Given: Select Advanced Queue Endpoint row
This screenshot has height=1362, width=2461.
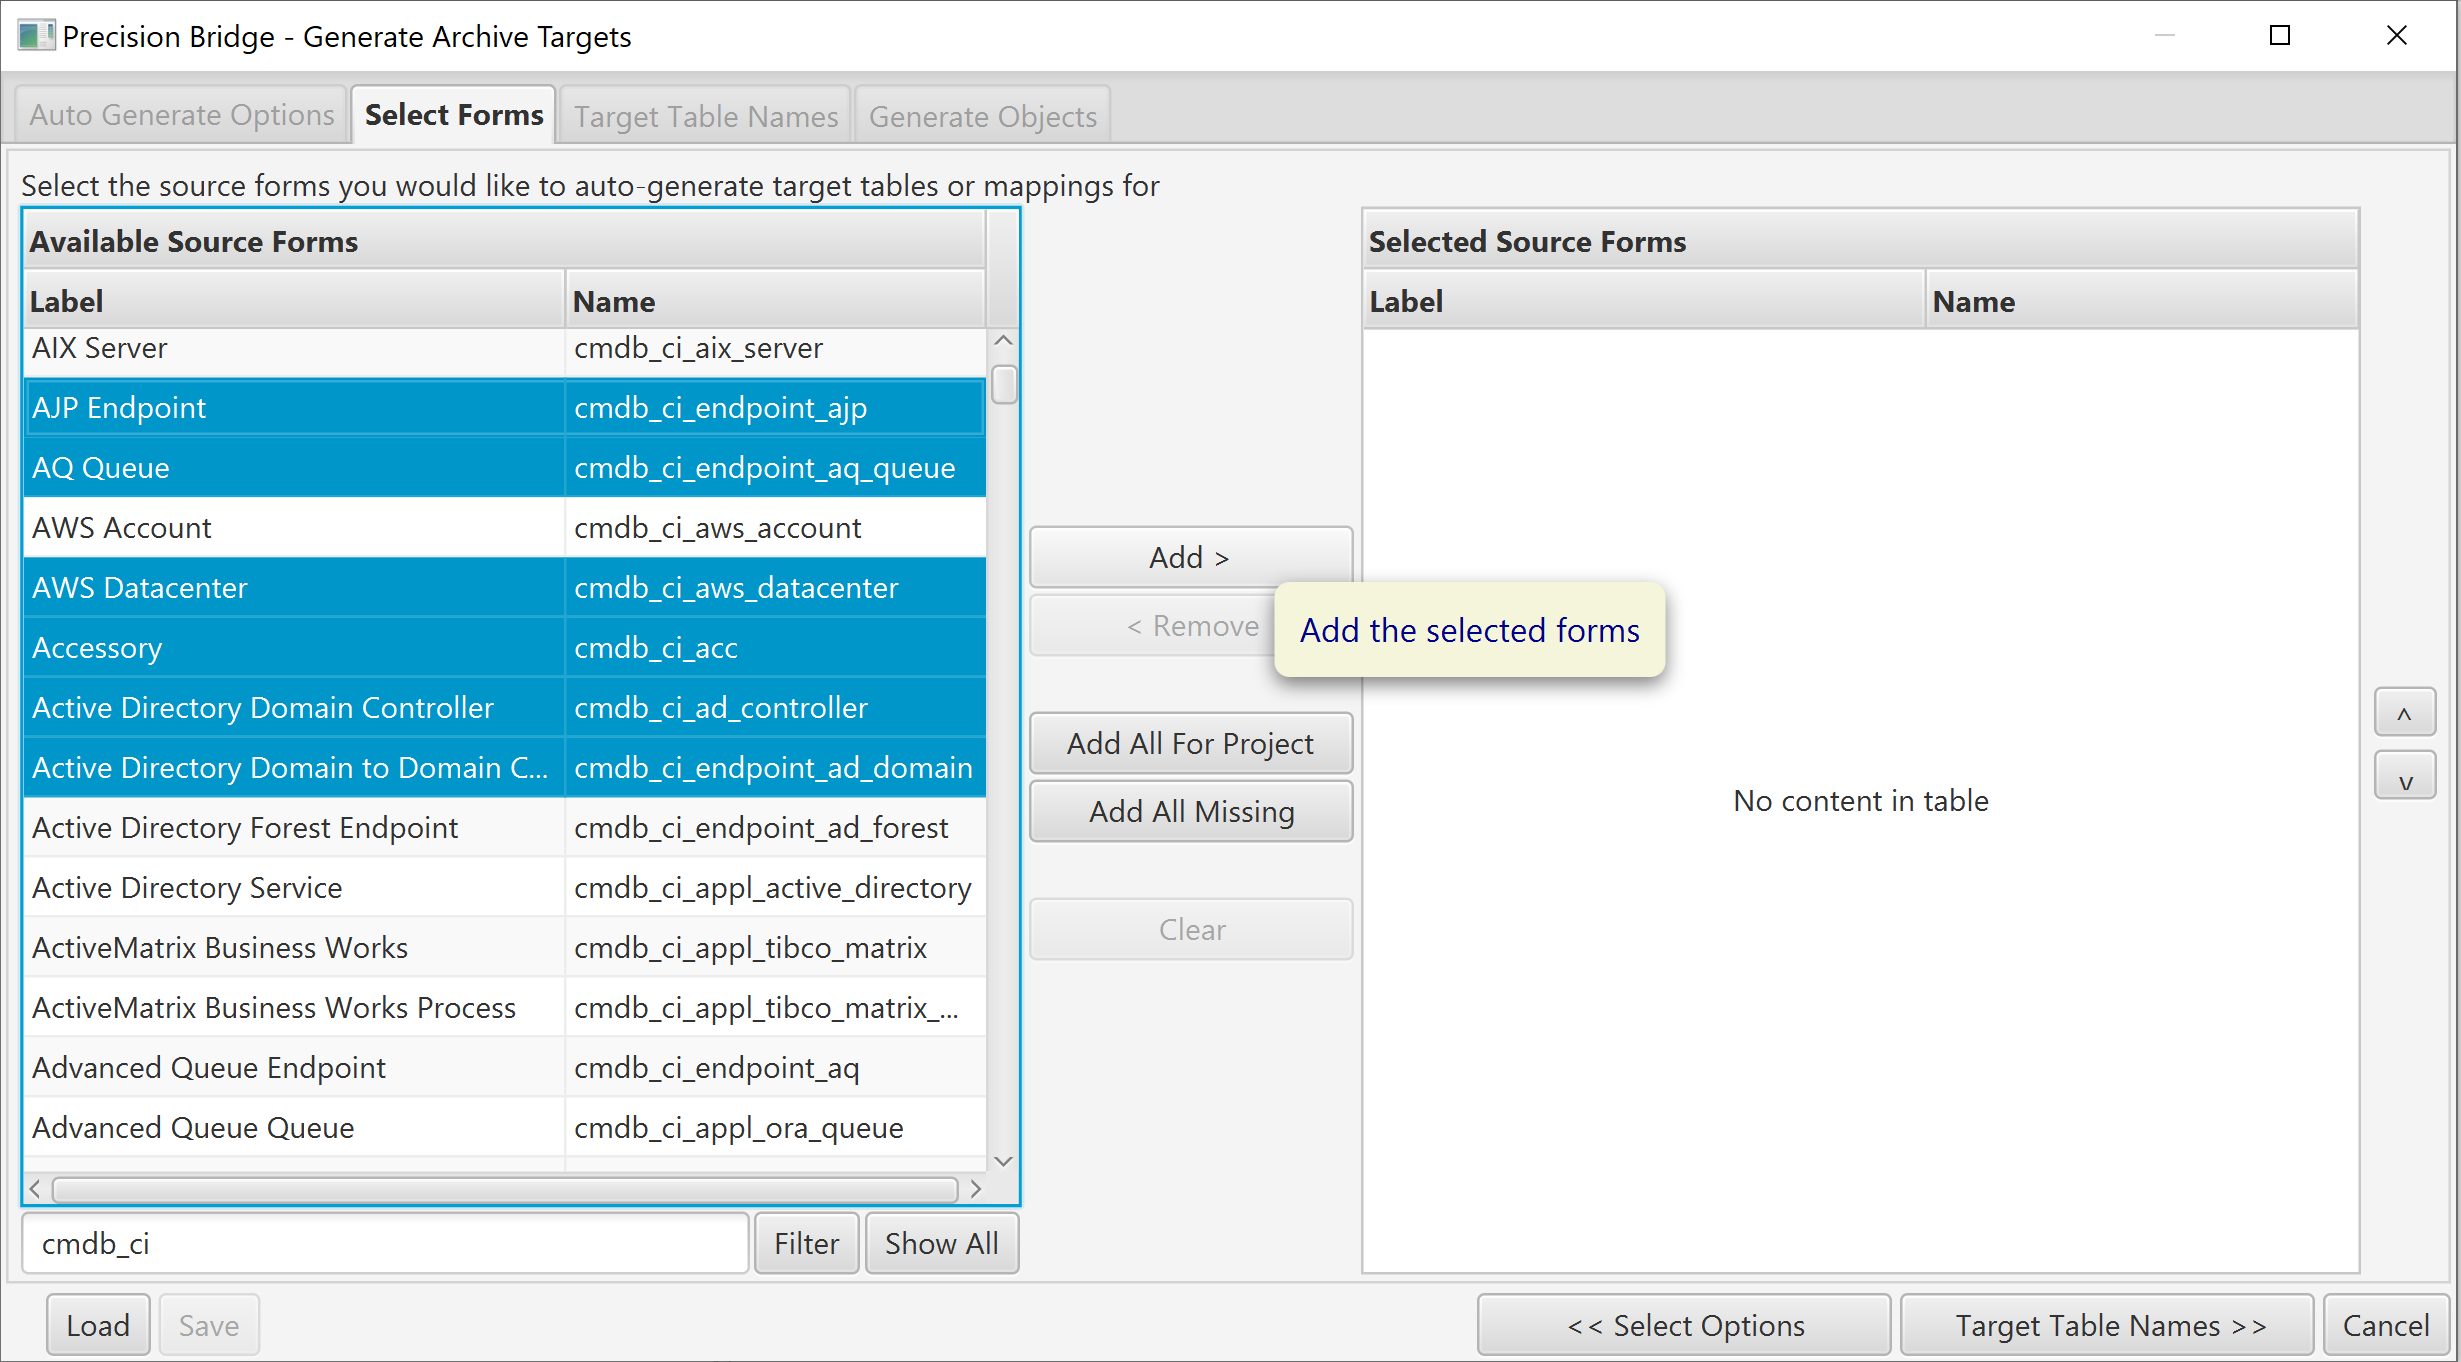Looking at the screenshot, I should [504, 1067].
